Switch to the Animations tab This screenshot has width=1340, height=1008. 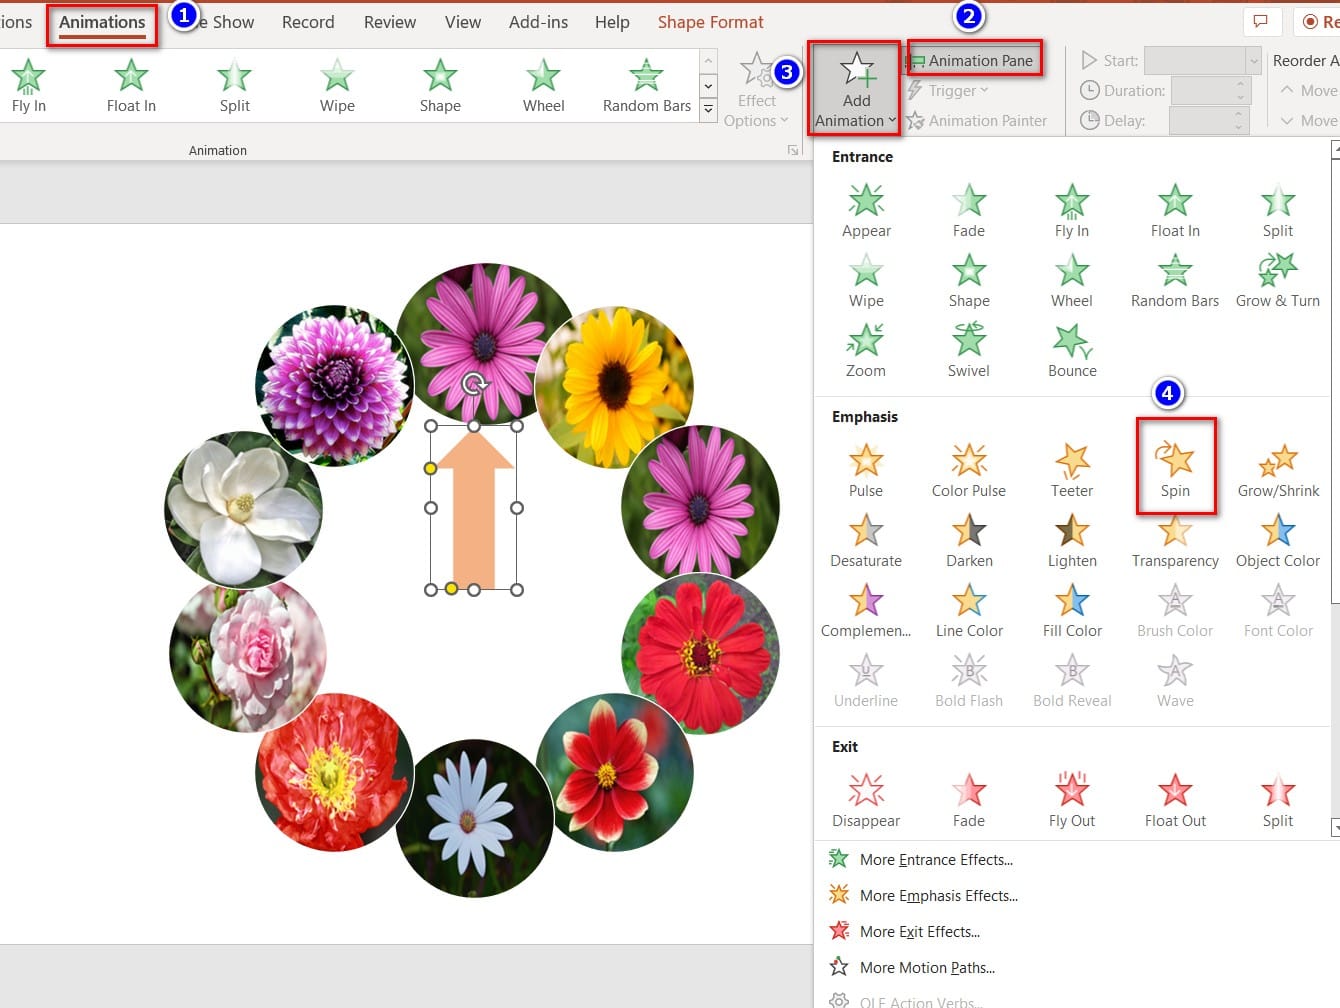point(102,22)
